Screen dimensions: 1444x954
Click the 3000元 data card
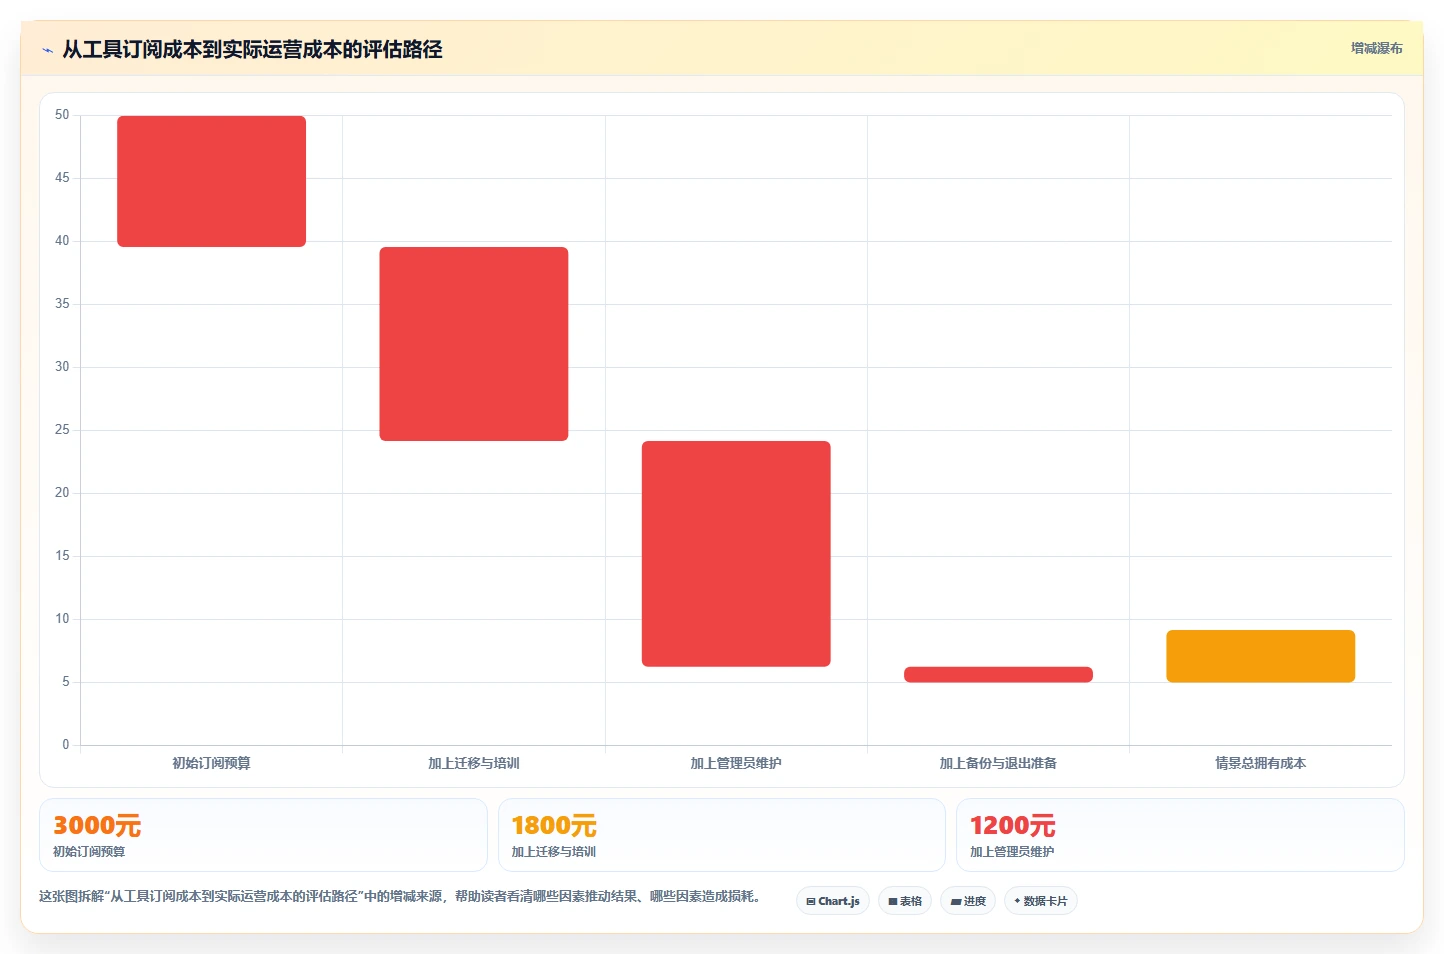(263, 835)
